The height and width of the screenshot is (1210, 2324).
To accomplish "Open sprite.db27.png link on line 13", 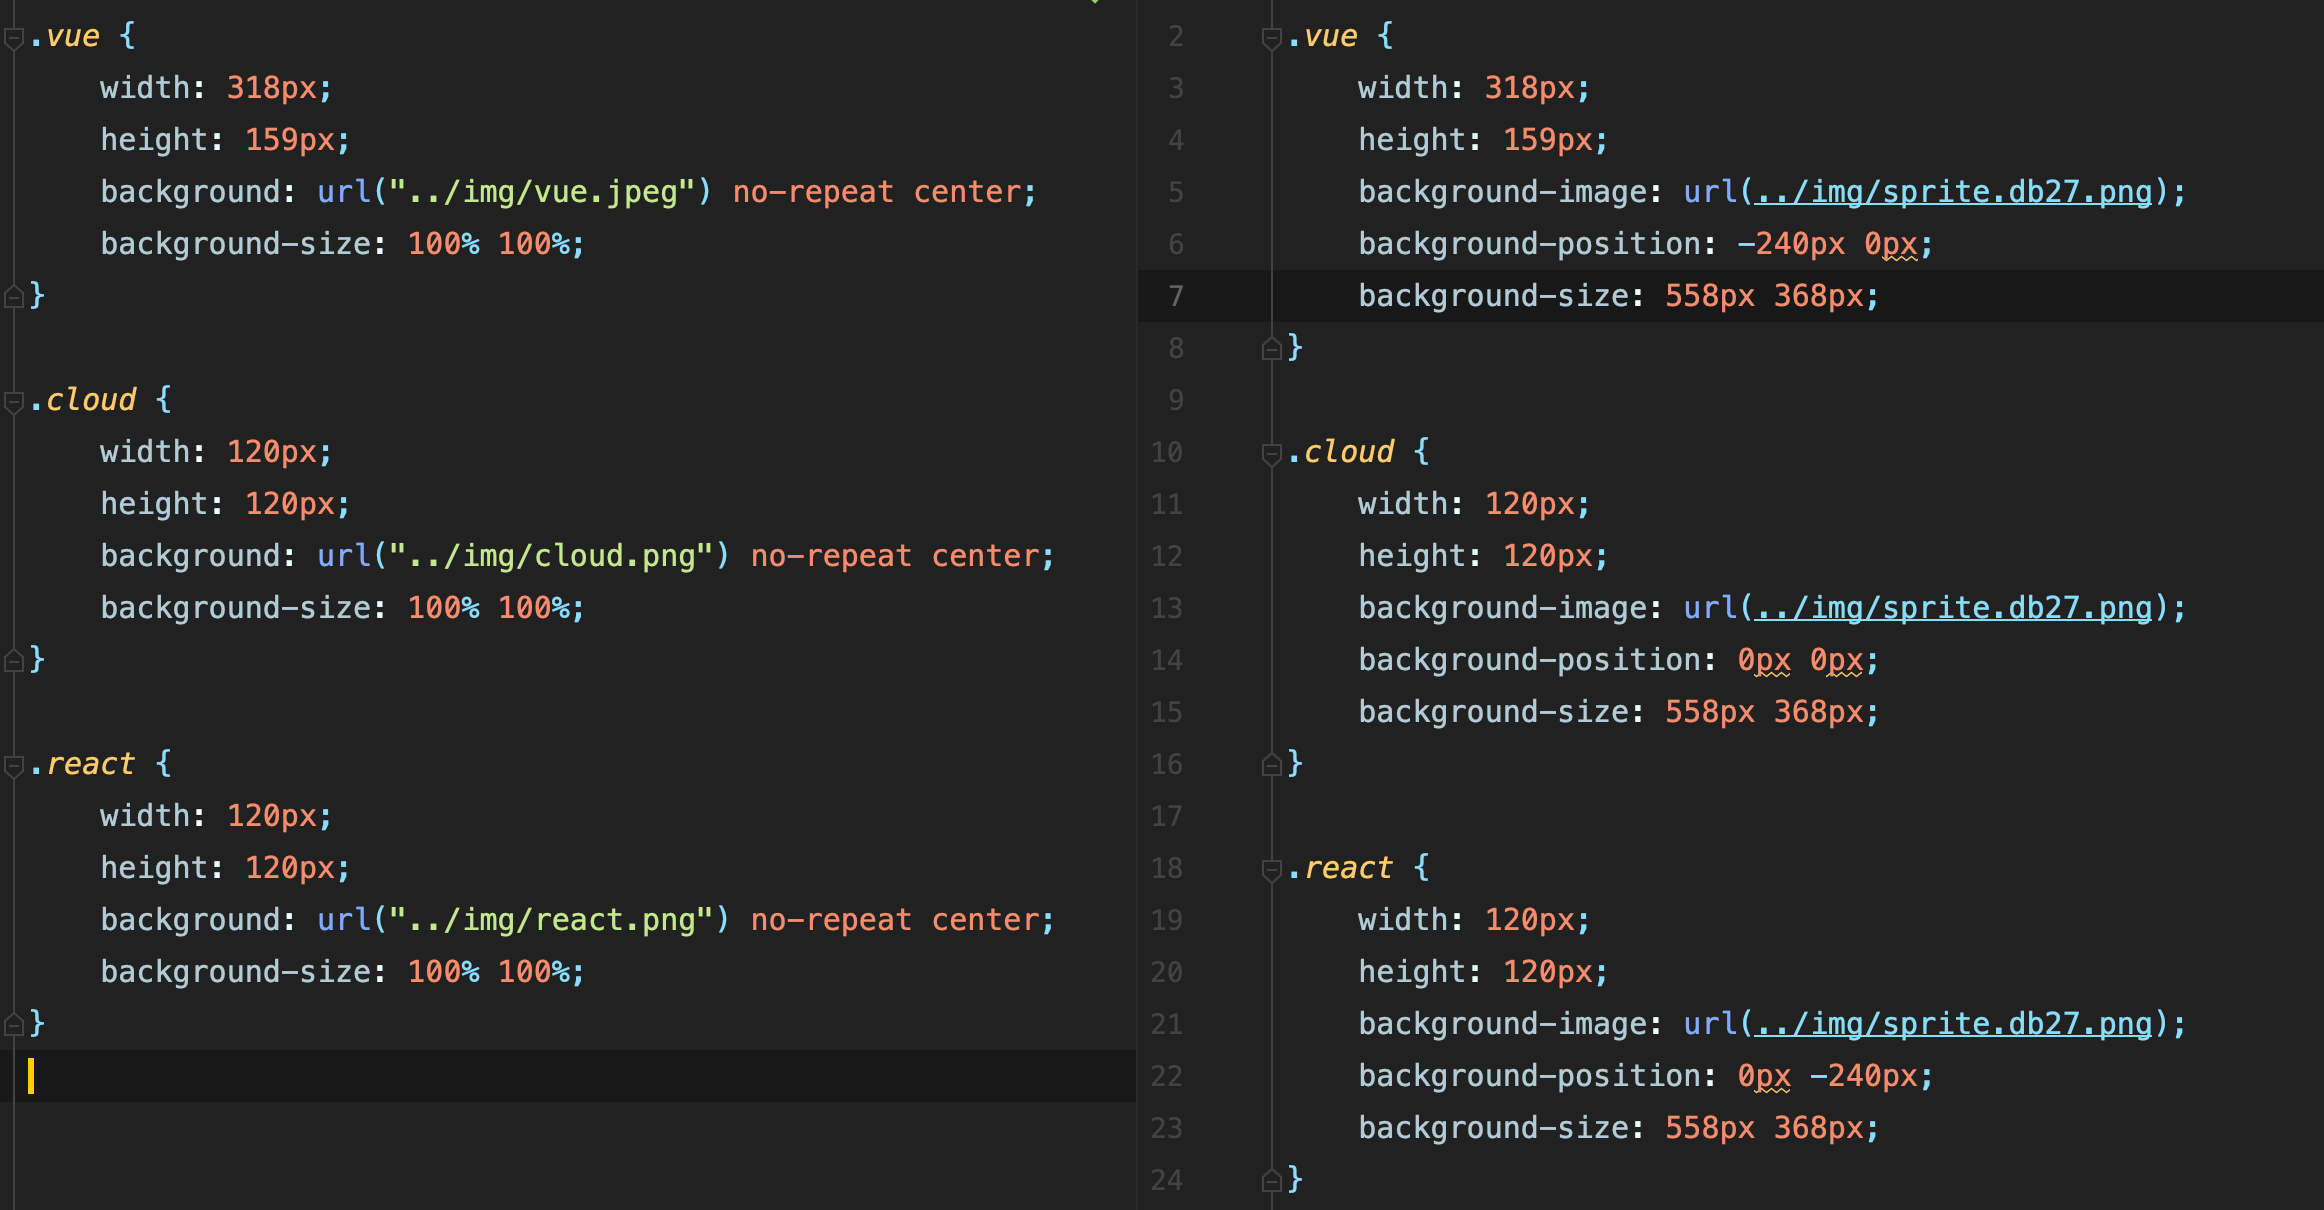I will [x=1953, y=608].
